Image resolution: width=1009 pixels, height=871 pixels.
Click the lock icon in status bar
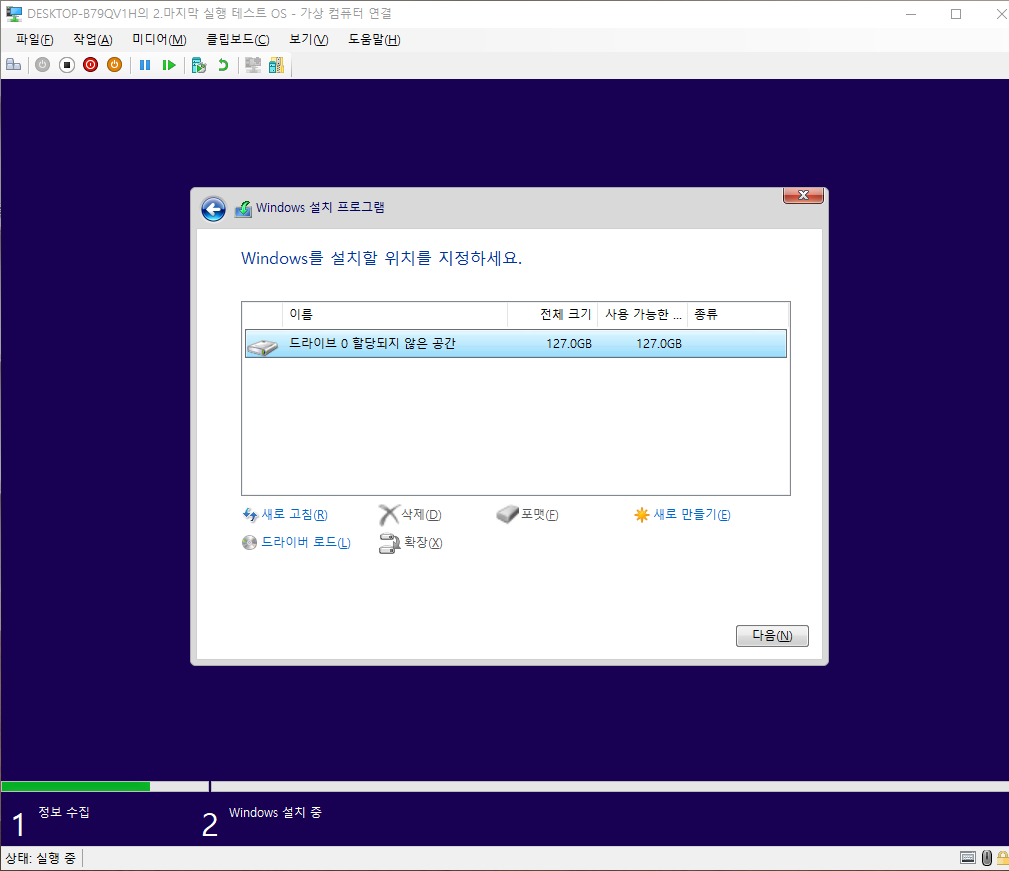pos(1003,857)
